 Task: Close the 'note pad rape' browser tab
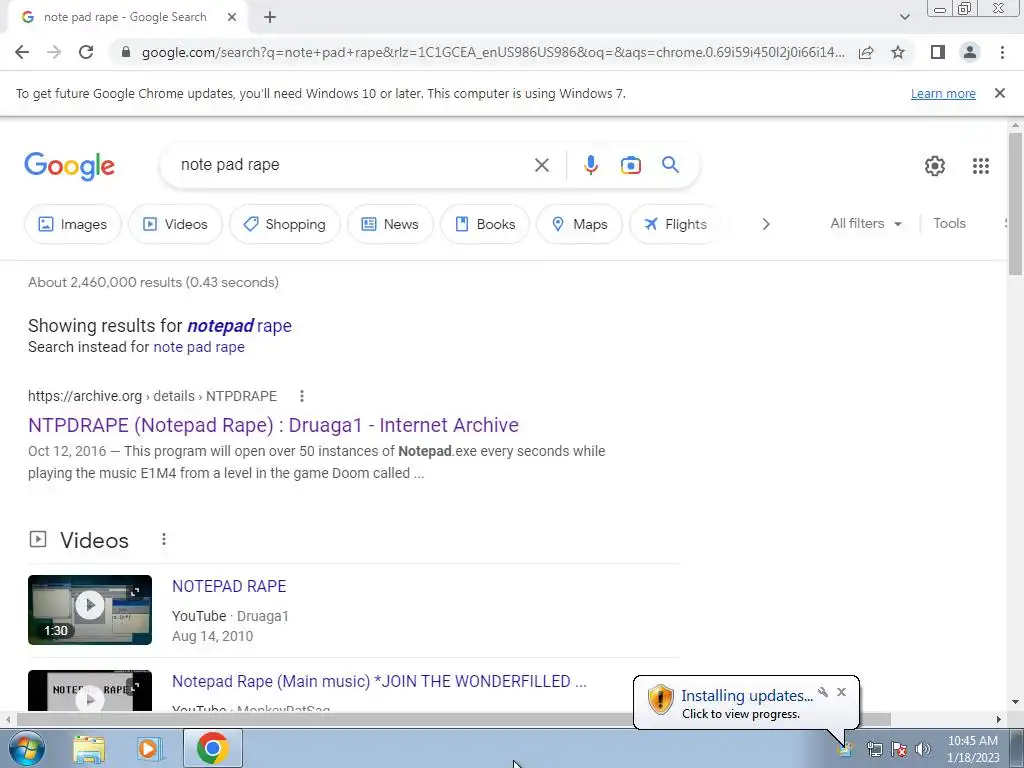pyautogui.click(x=232, y=18)
